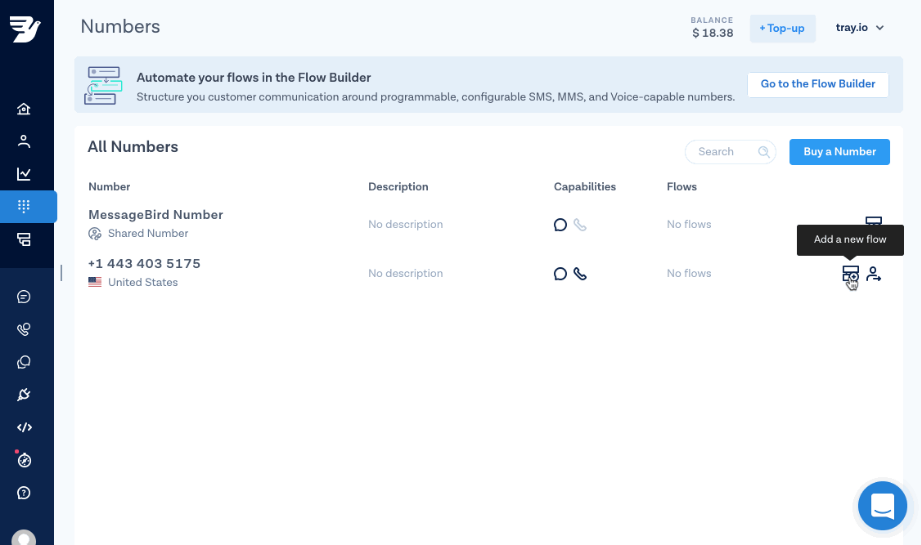Open the Contacts person icon in sidebar

coord(24,141)
